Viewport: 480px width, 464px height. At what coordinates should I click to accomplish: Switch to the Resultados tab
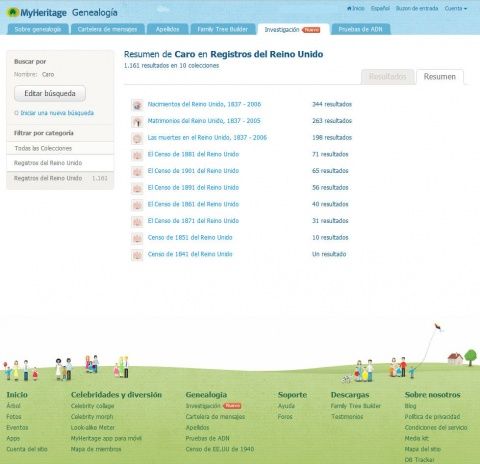388,77
